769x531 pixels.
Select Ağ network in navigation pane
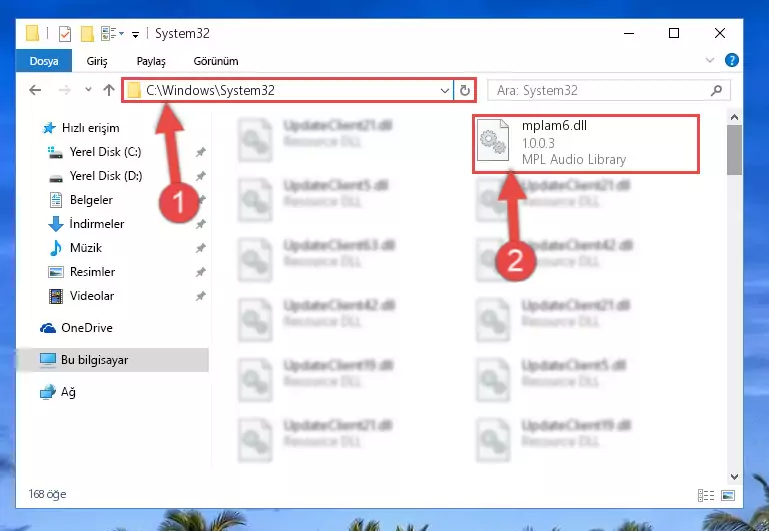coord(58,392)
